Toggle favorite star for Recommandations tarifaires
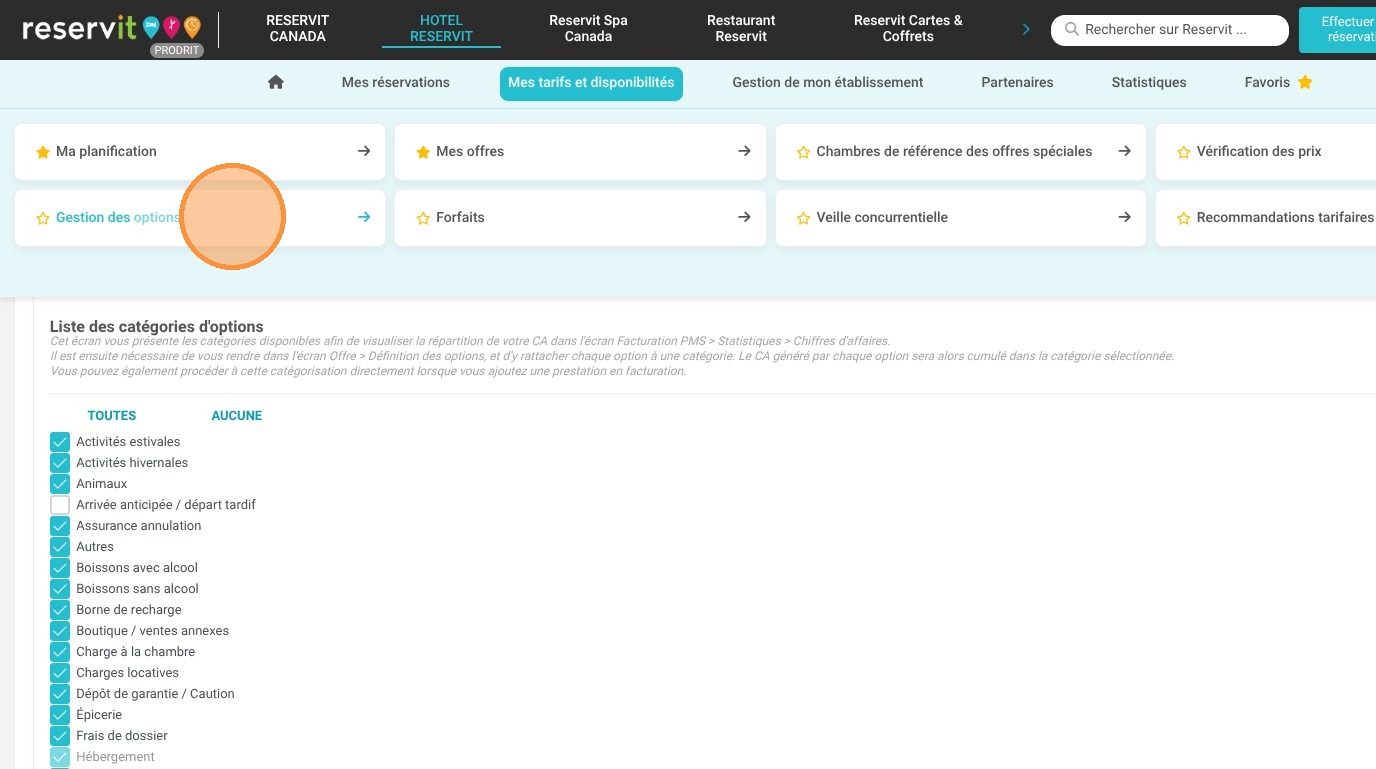The height and width of the screenshot is (769, 1376). coord(1184,218)
